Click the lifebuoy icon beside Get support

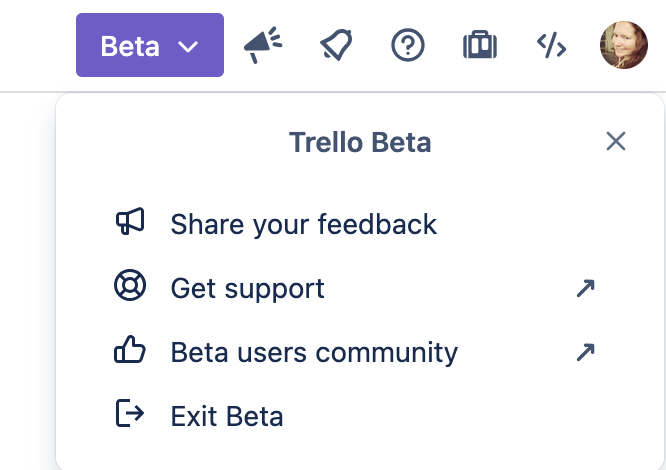point(131,287)
